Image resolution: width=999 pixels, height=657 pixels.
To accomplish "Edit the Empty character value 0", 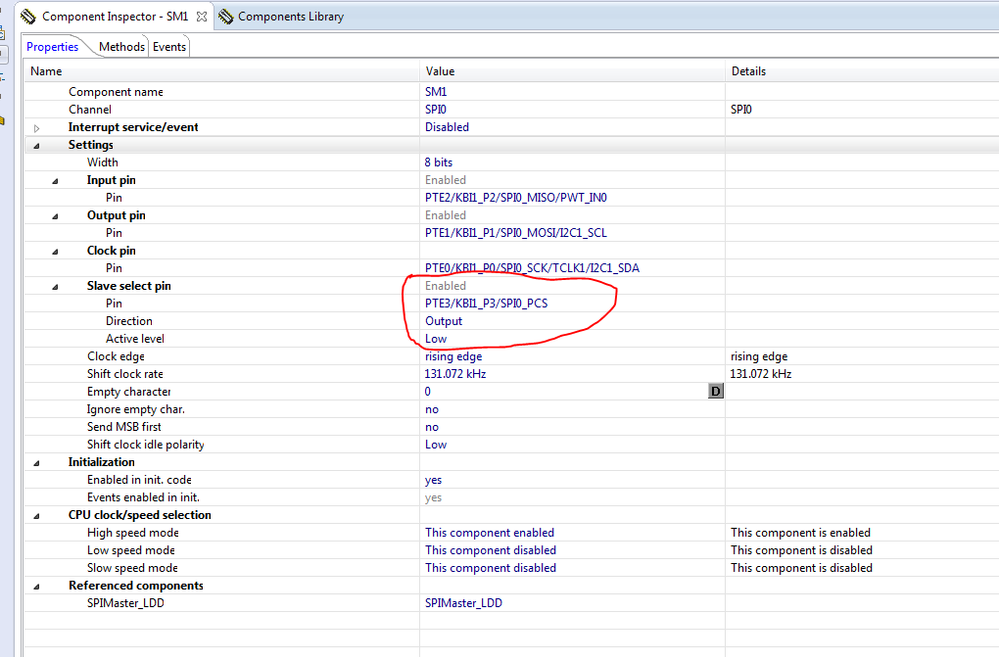I will click(428, 391).
